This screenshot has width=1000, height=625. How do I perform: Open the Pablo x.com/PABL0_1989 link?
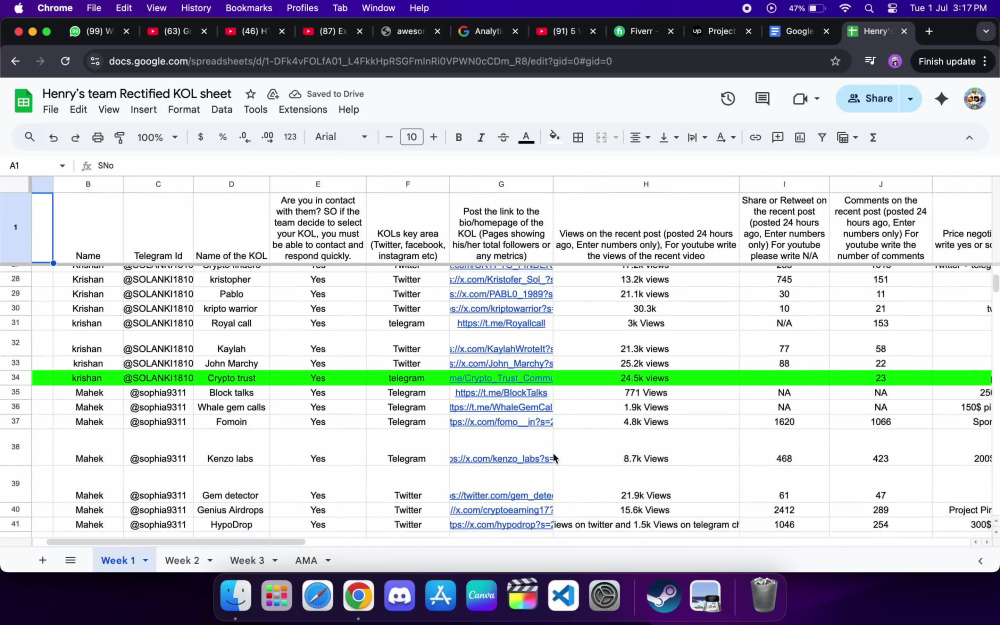[501, 294]
